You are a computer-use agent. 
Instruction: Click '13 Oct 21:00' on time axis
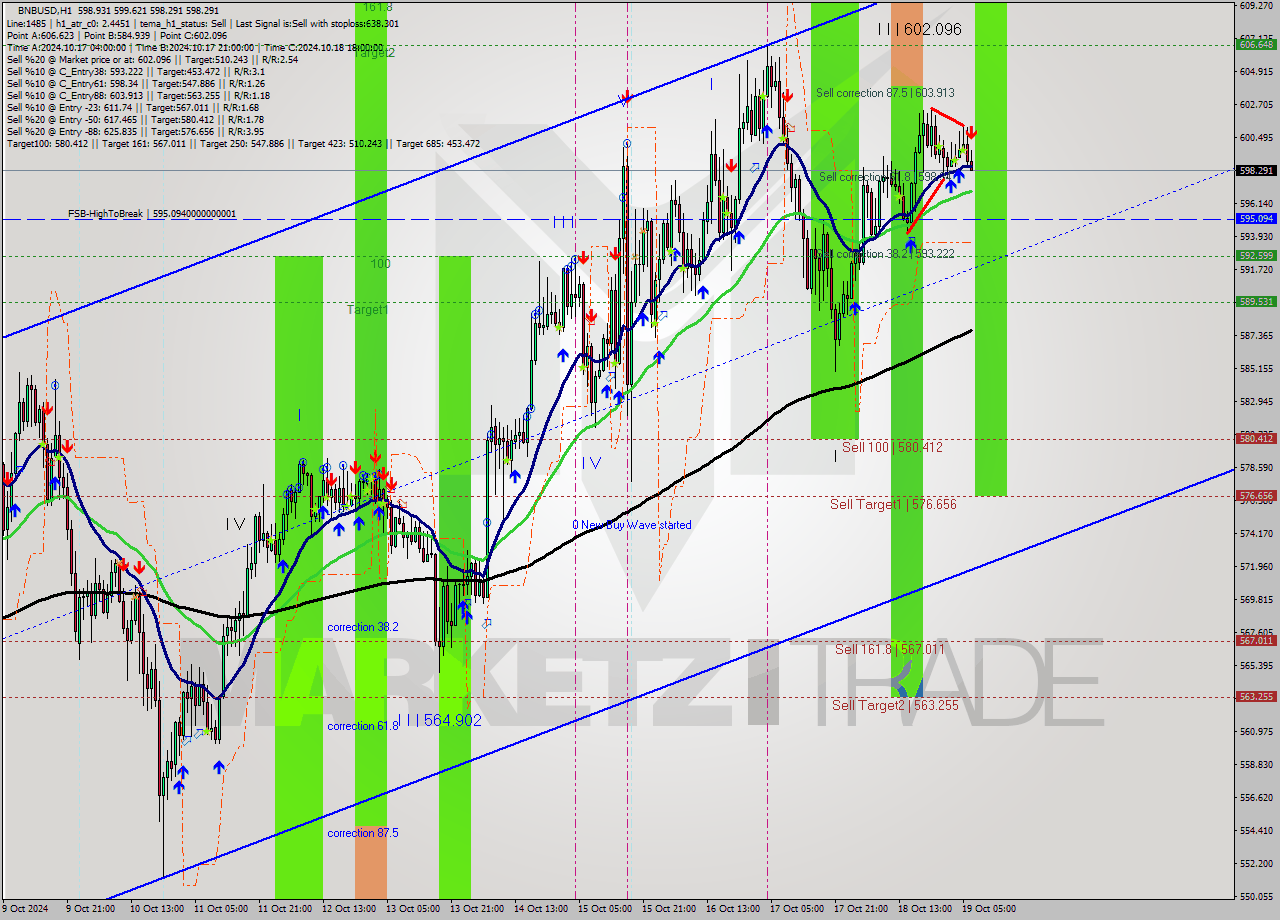click(475, 909)
